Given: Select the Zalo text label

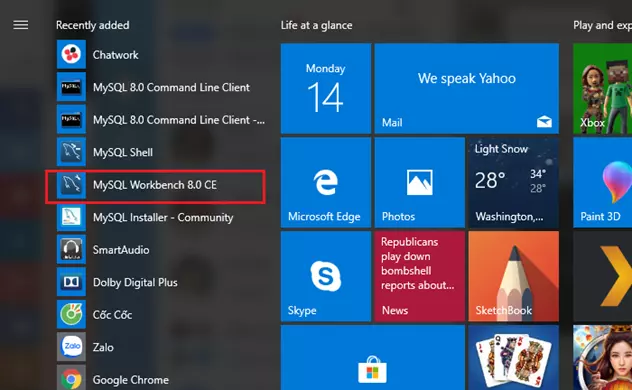Looking at the screenshot, I should pos(103,347).
